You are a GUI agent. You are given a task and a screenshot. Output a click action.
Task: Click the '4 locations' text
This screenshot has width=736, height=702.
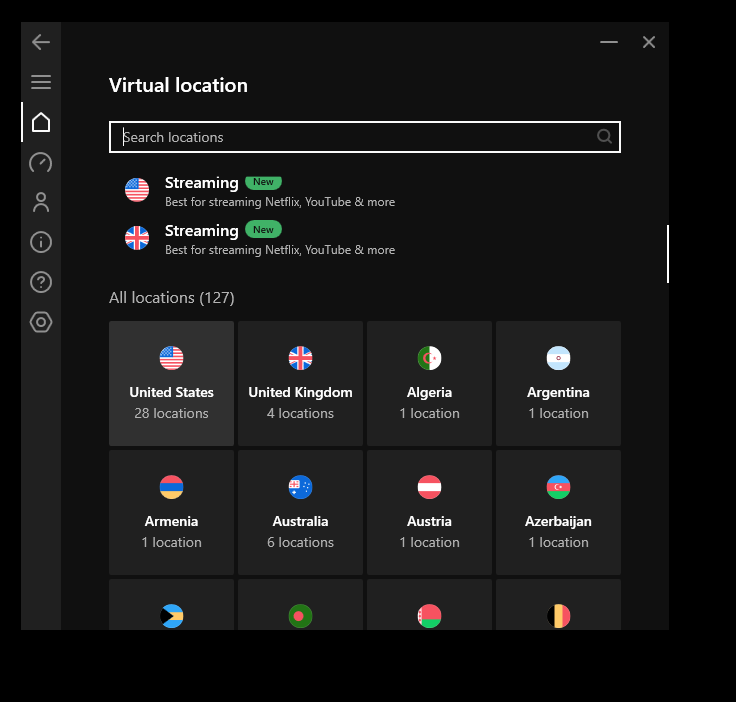(x=300, y=413)
